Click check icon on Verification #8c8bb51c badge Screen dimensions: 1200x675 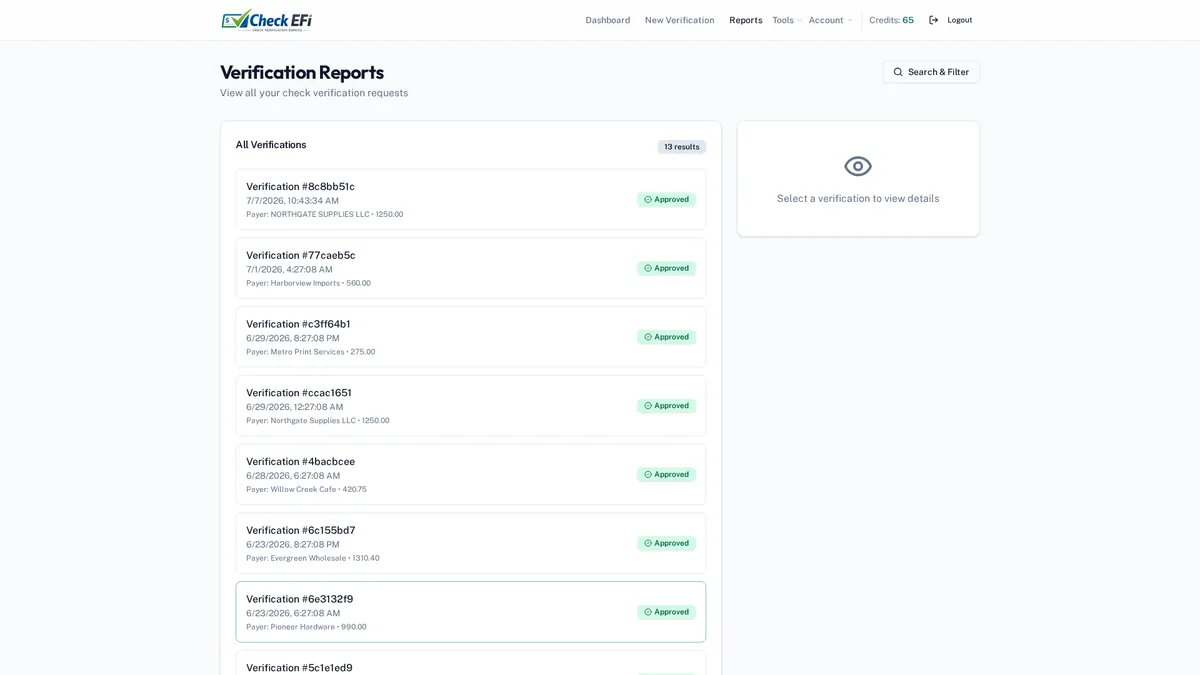648,200
